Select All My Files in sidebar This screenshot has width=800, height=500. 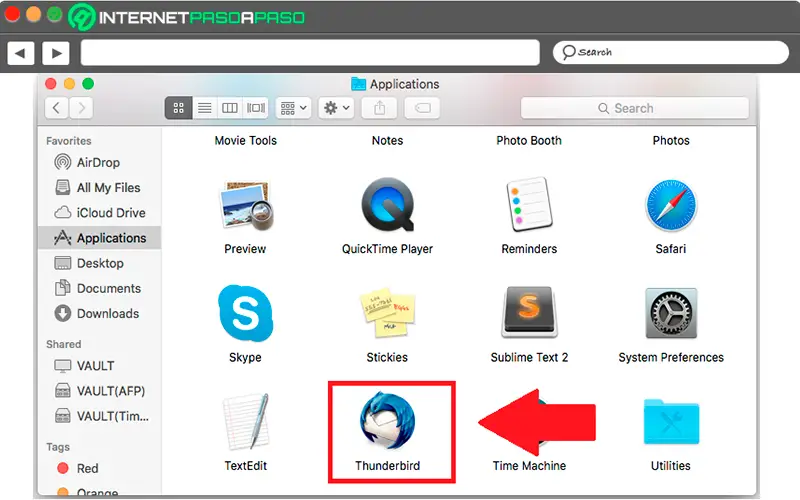pos(99,188)
